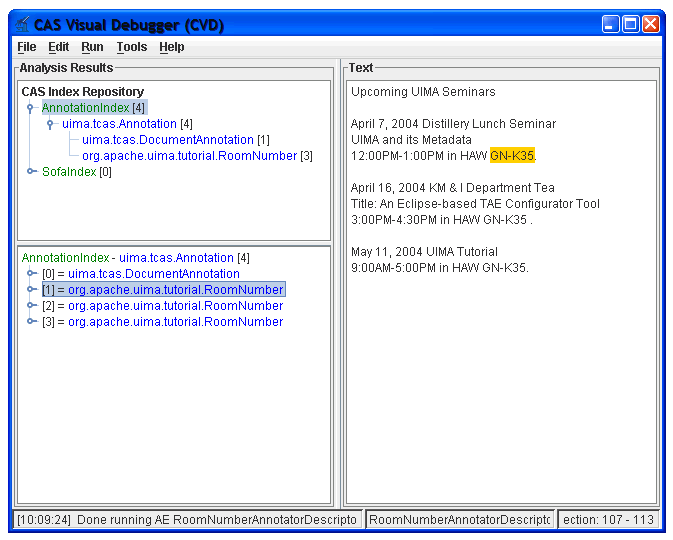Screen dimensions: 673x540
Task: Expand the SofaIndex tree node
Action: [31, 172]
